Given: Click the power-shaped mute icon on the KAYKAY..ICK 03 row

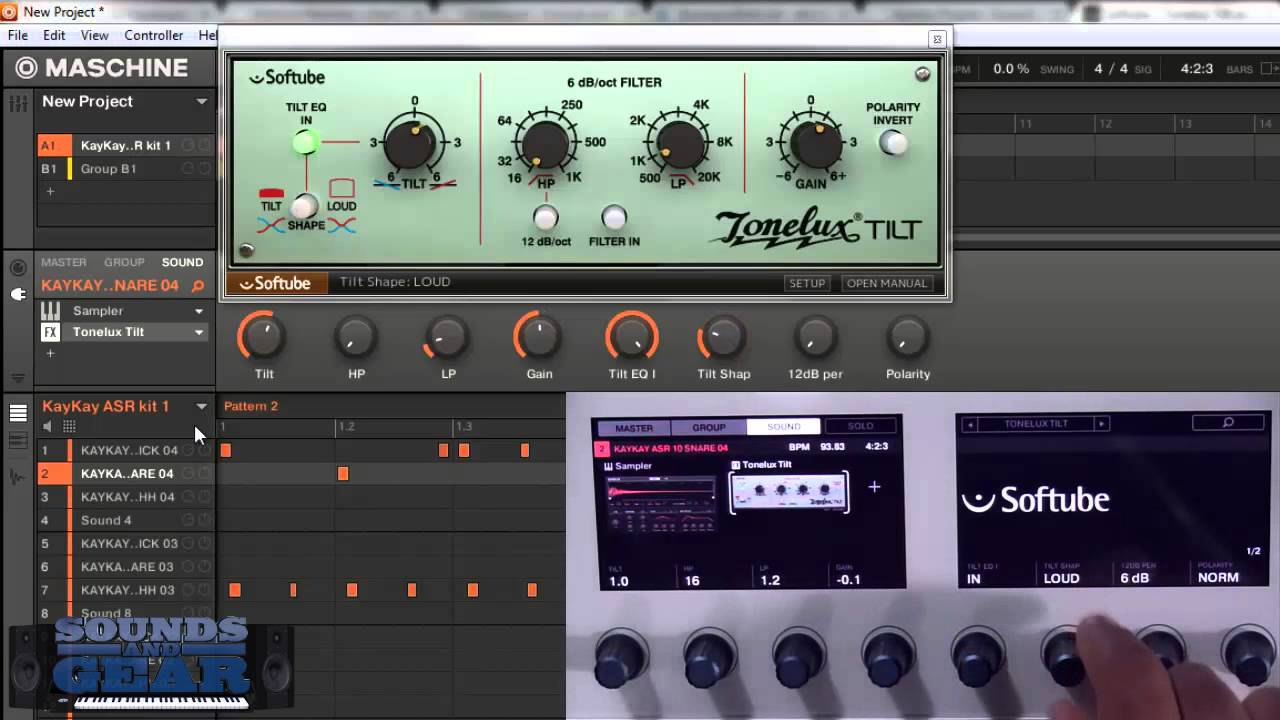Looking at the screenshot, I should pyautogui.click(x=204, y=543).
